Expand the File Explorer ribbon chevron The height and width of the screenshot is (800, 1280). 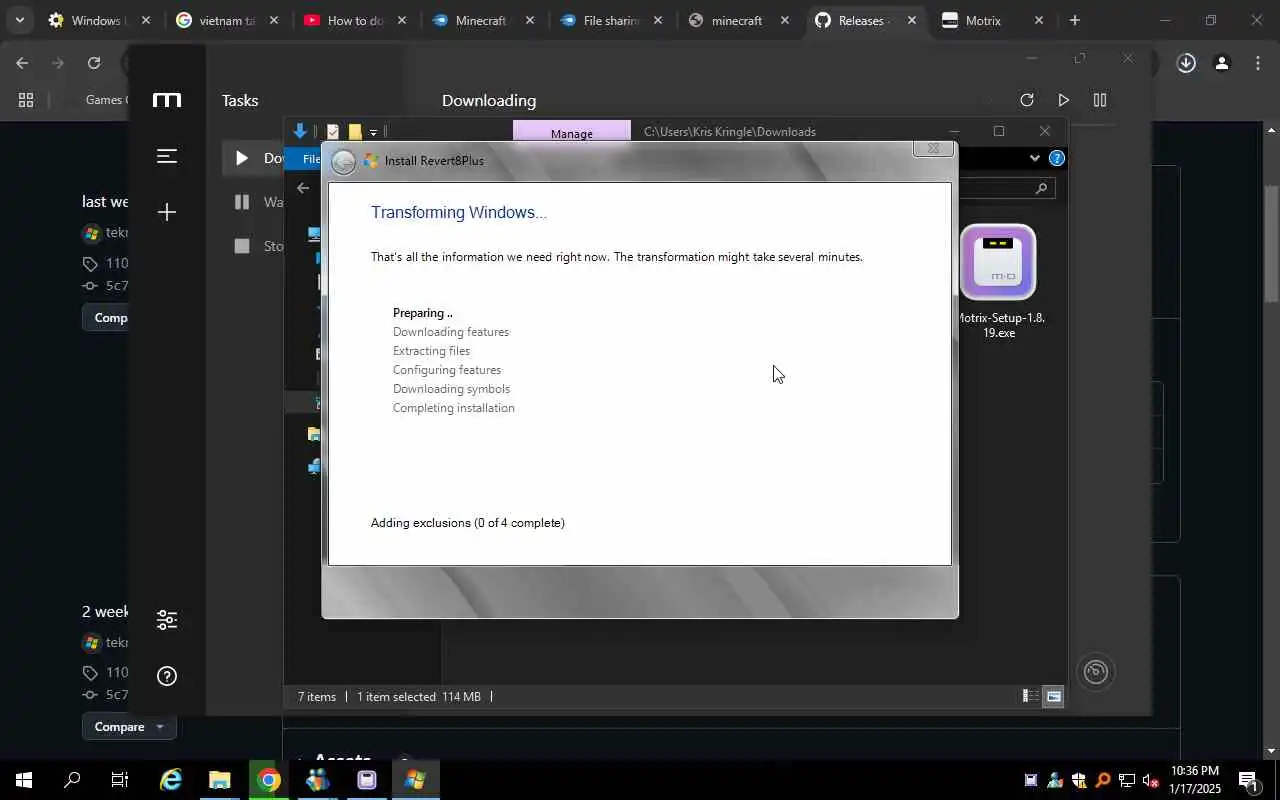[1034, 158]
